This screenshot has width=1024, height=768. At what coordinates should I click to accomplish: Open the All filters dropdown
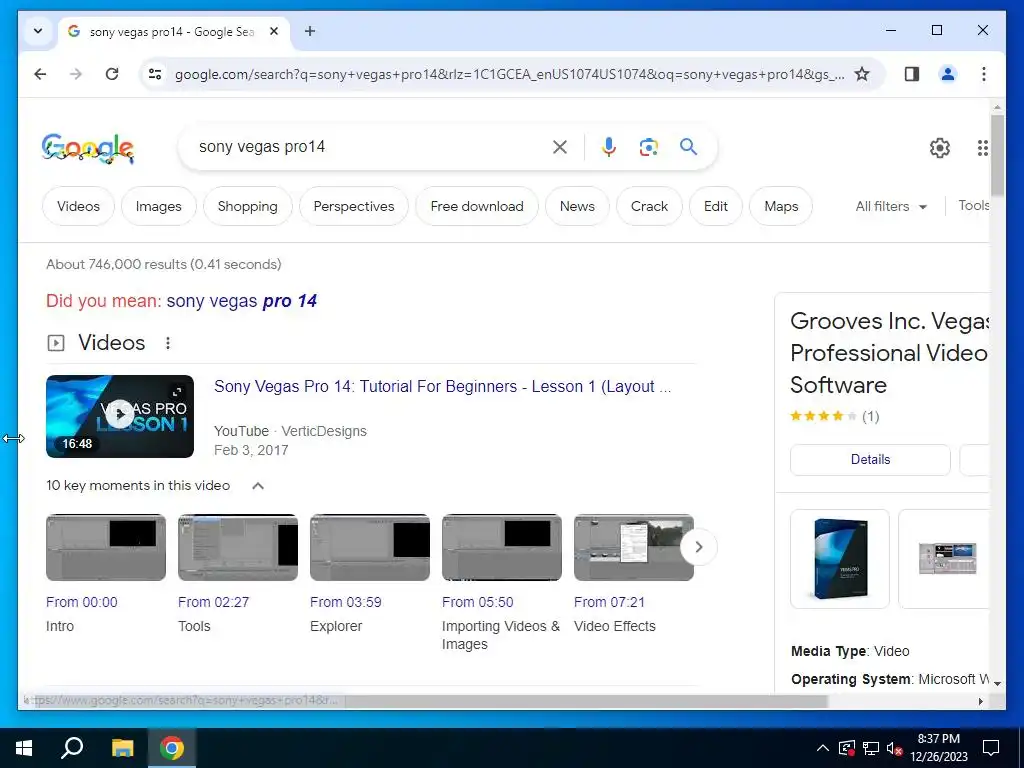tap(891, 206)
